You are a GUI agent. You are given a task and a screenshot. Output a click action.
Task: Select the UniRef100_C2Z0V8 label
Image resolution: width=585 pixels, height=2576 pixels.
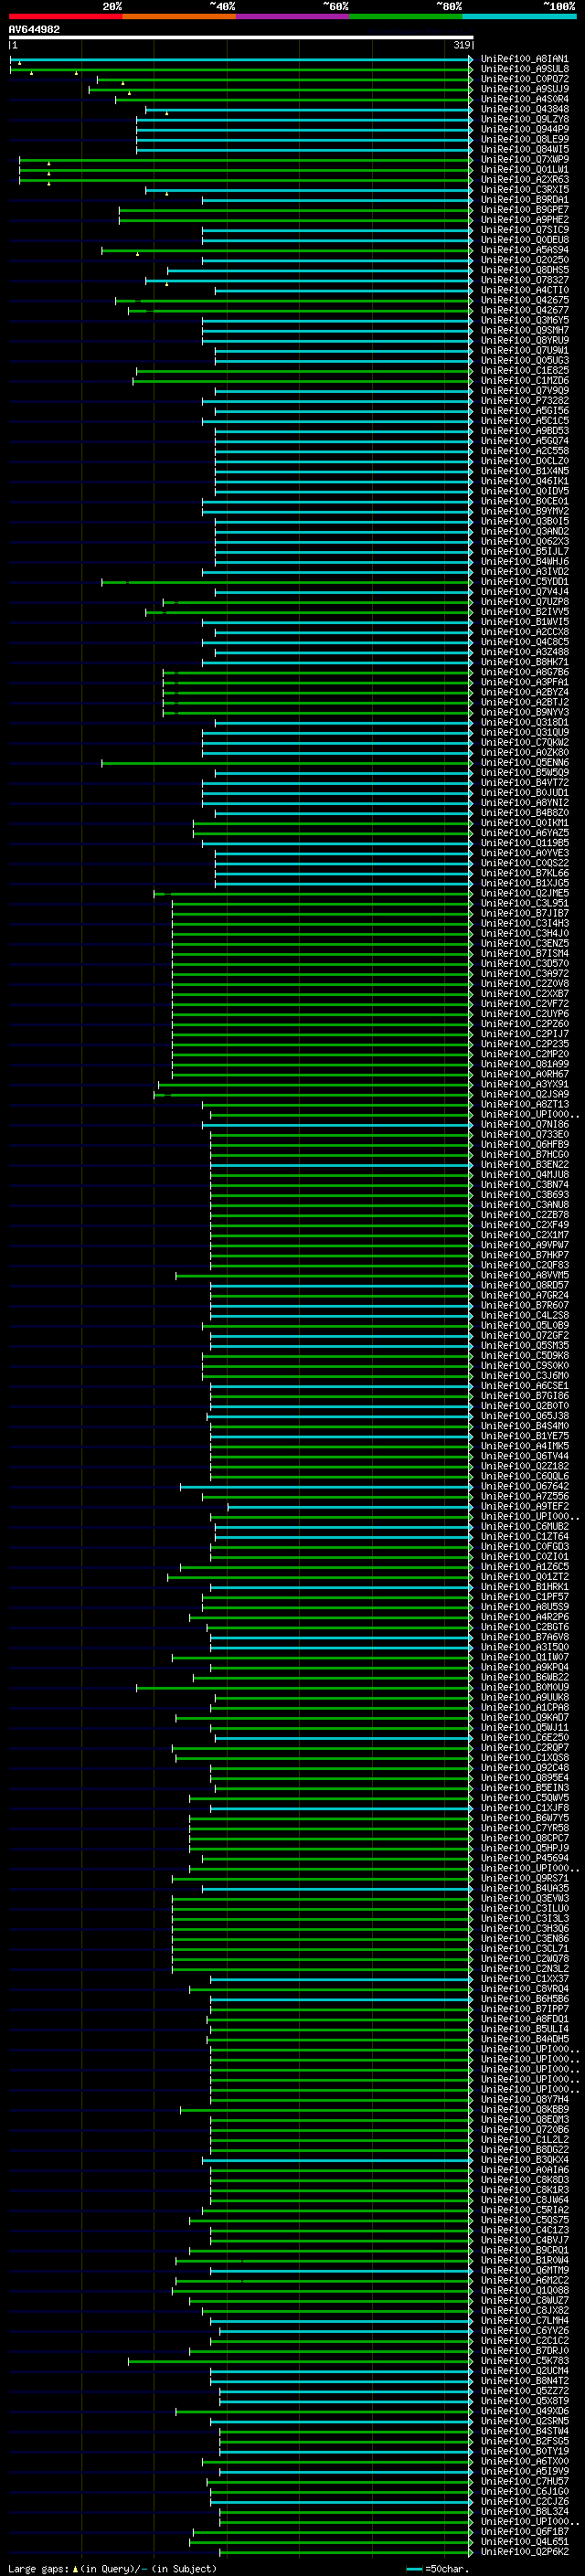524,984
